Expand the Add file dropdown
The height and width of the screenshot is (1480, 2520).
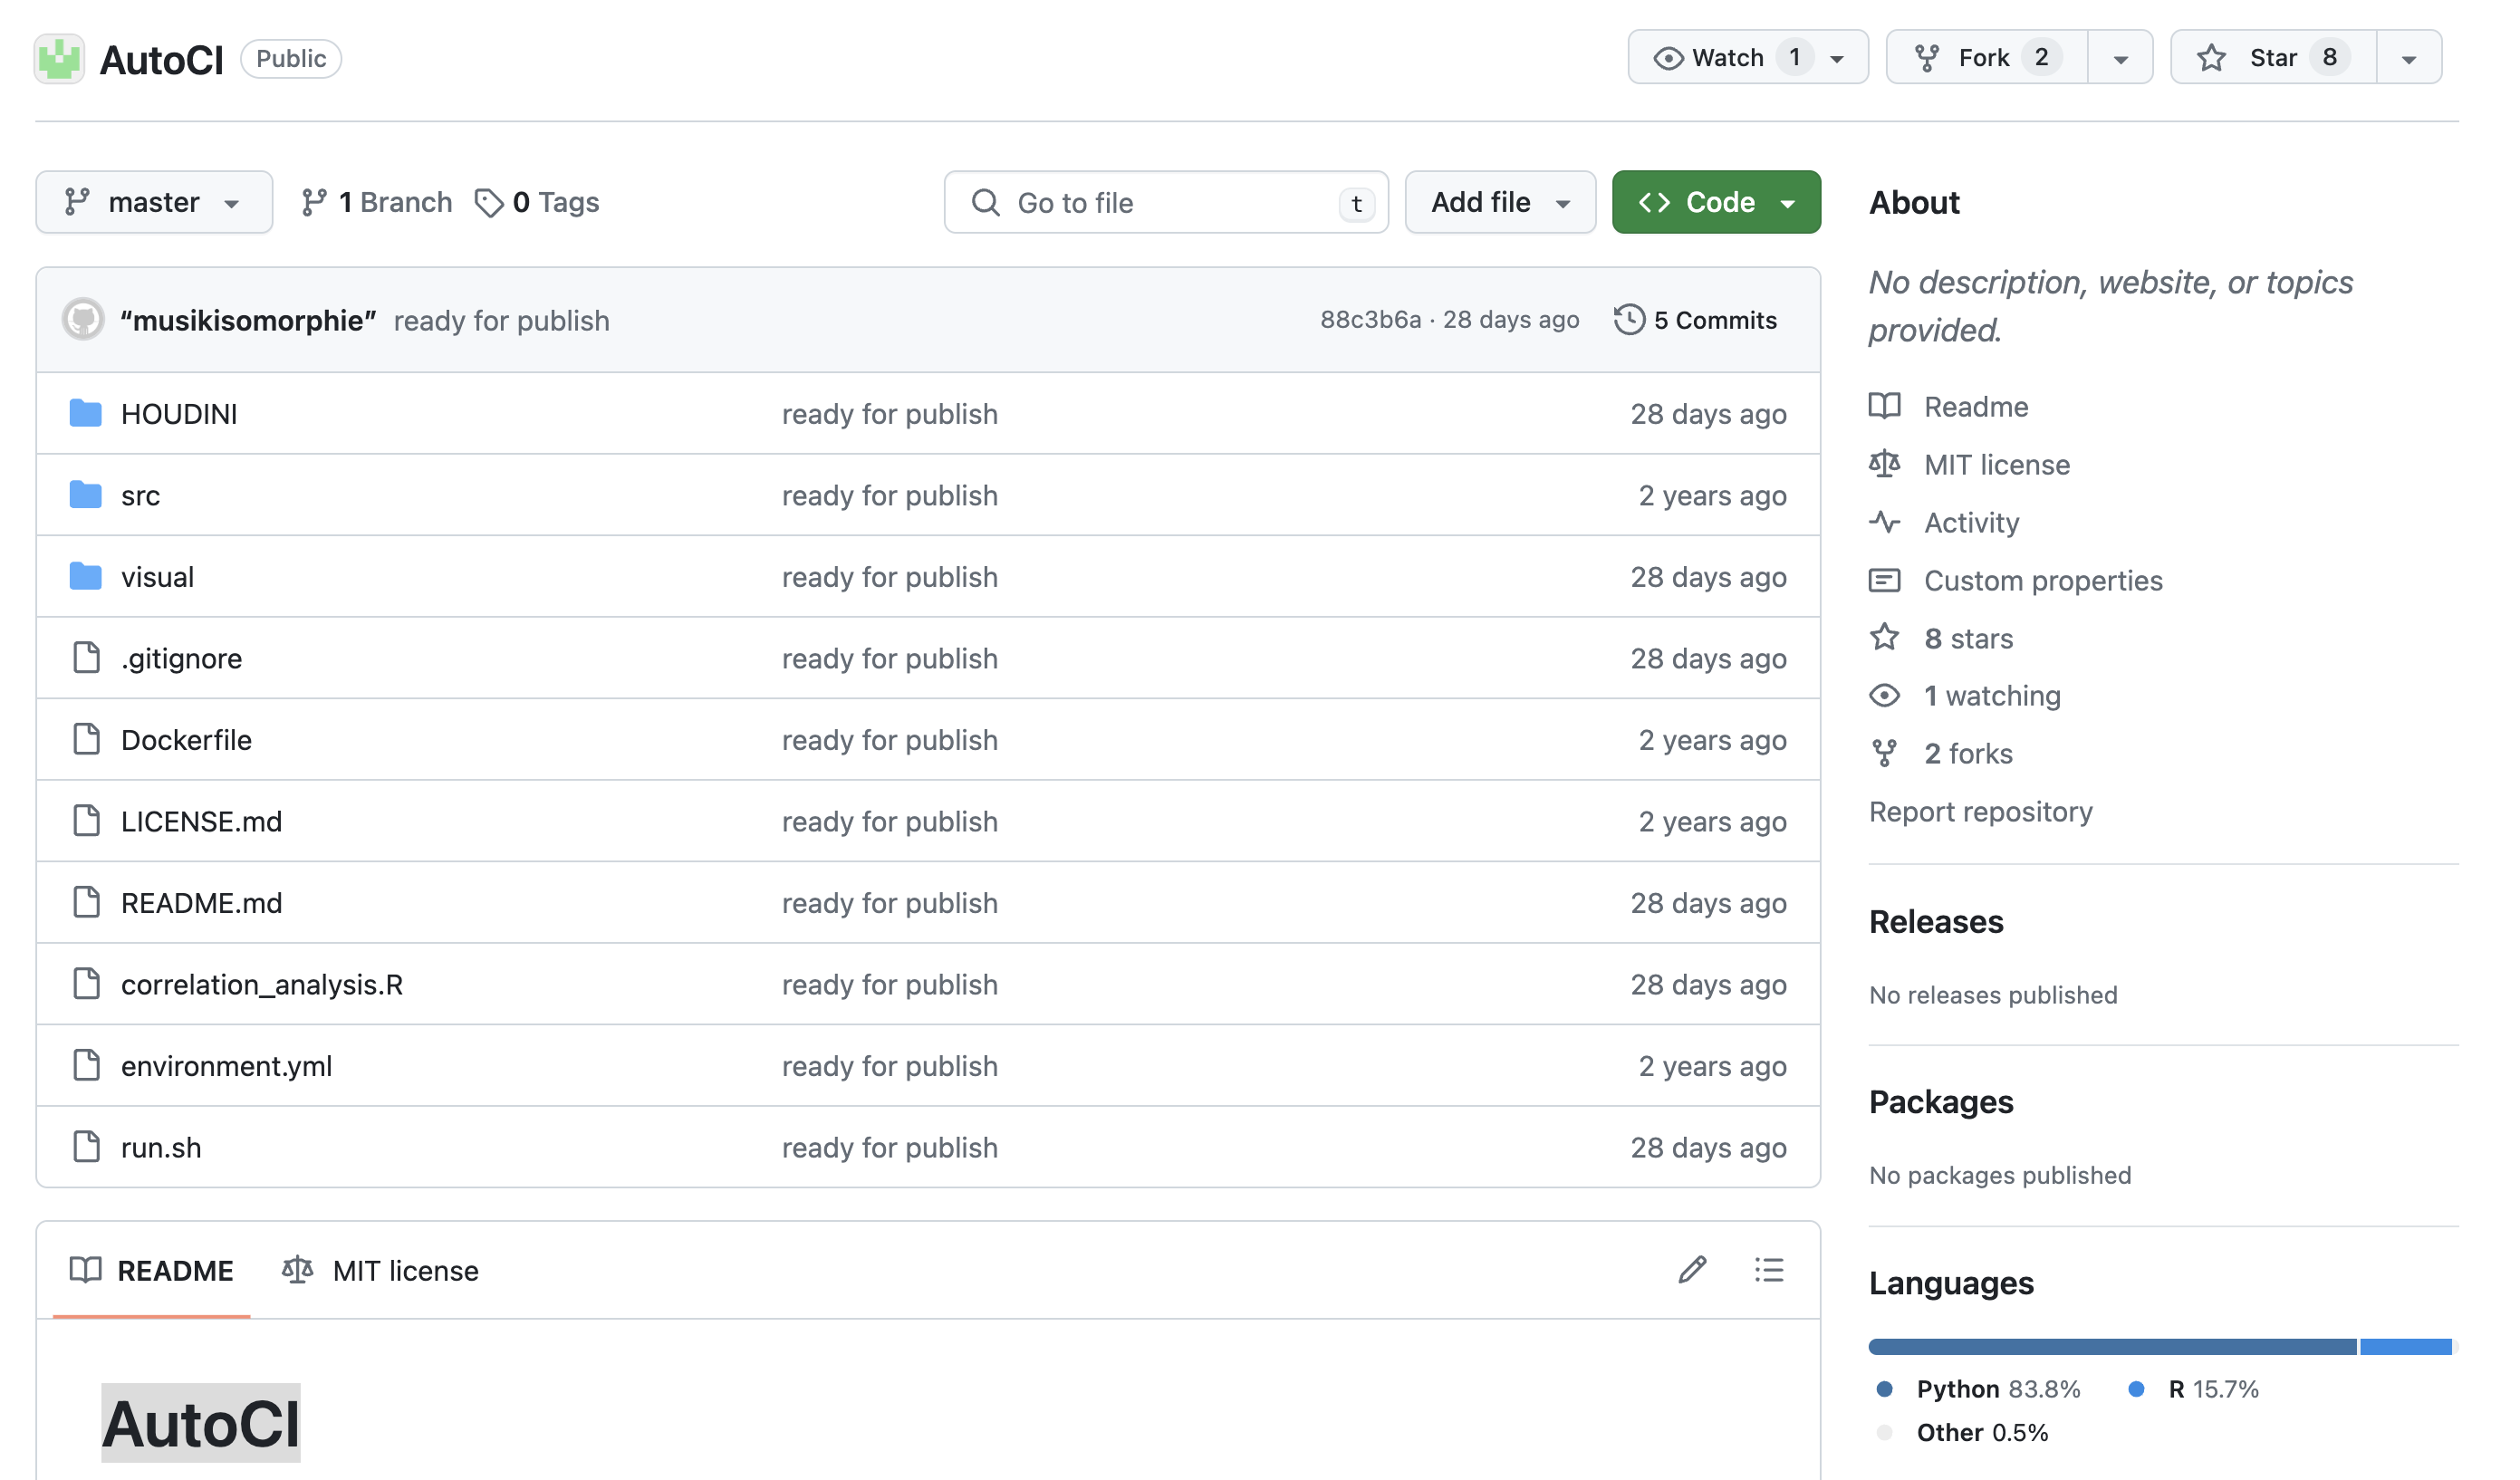point(1500,202)
